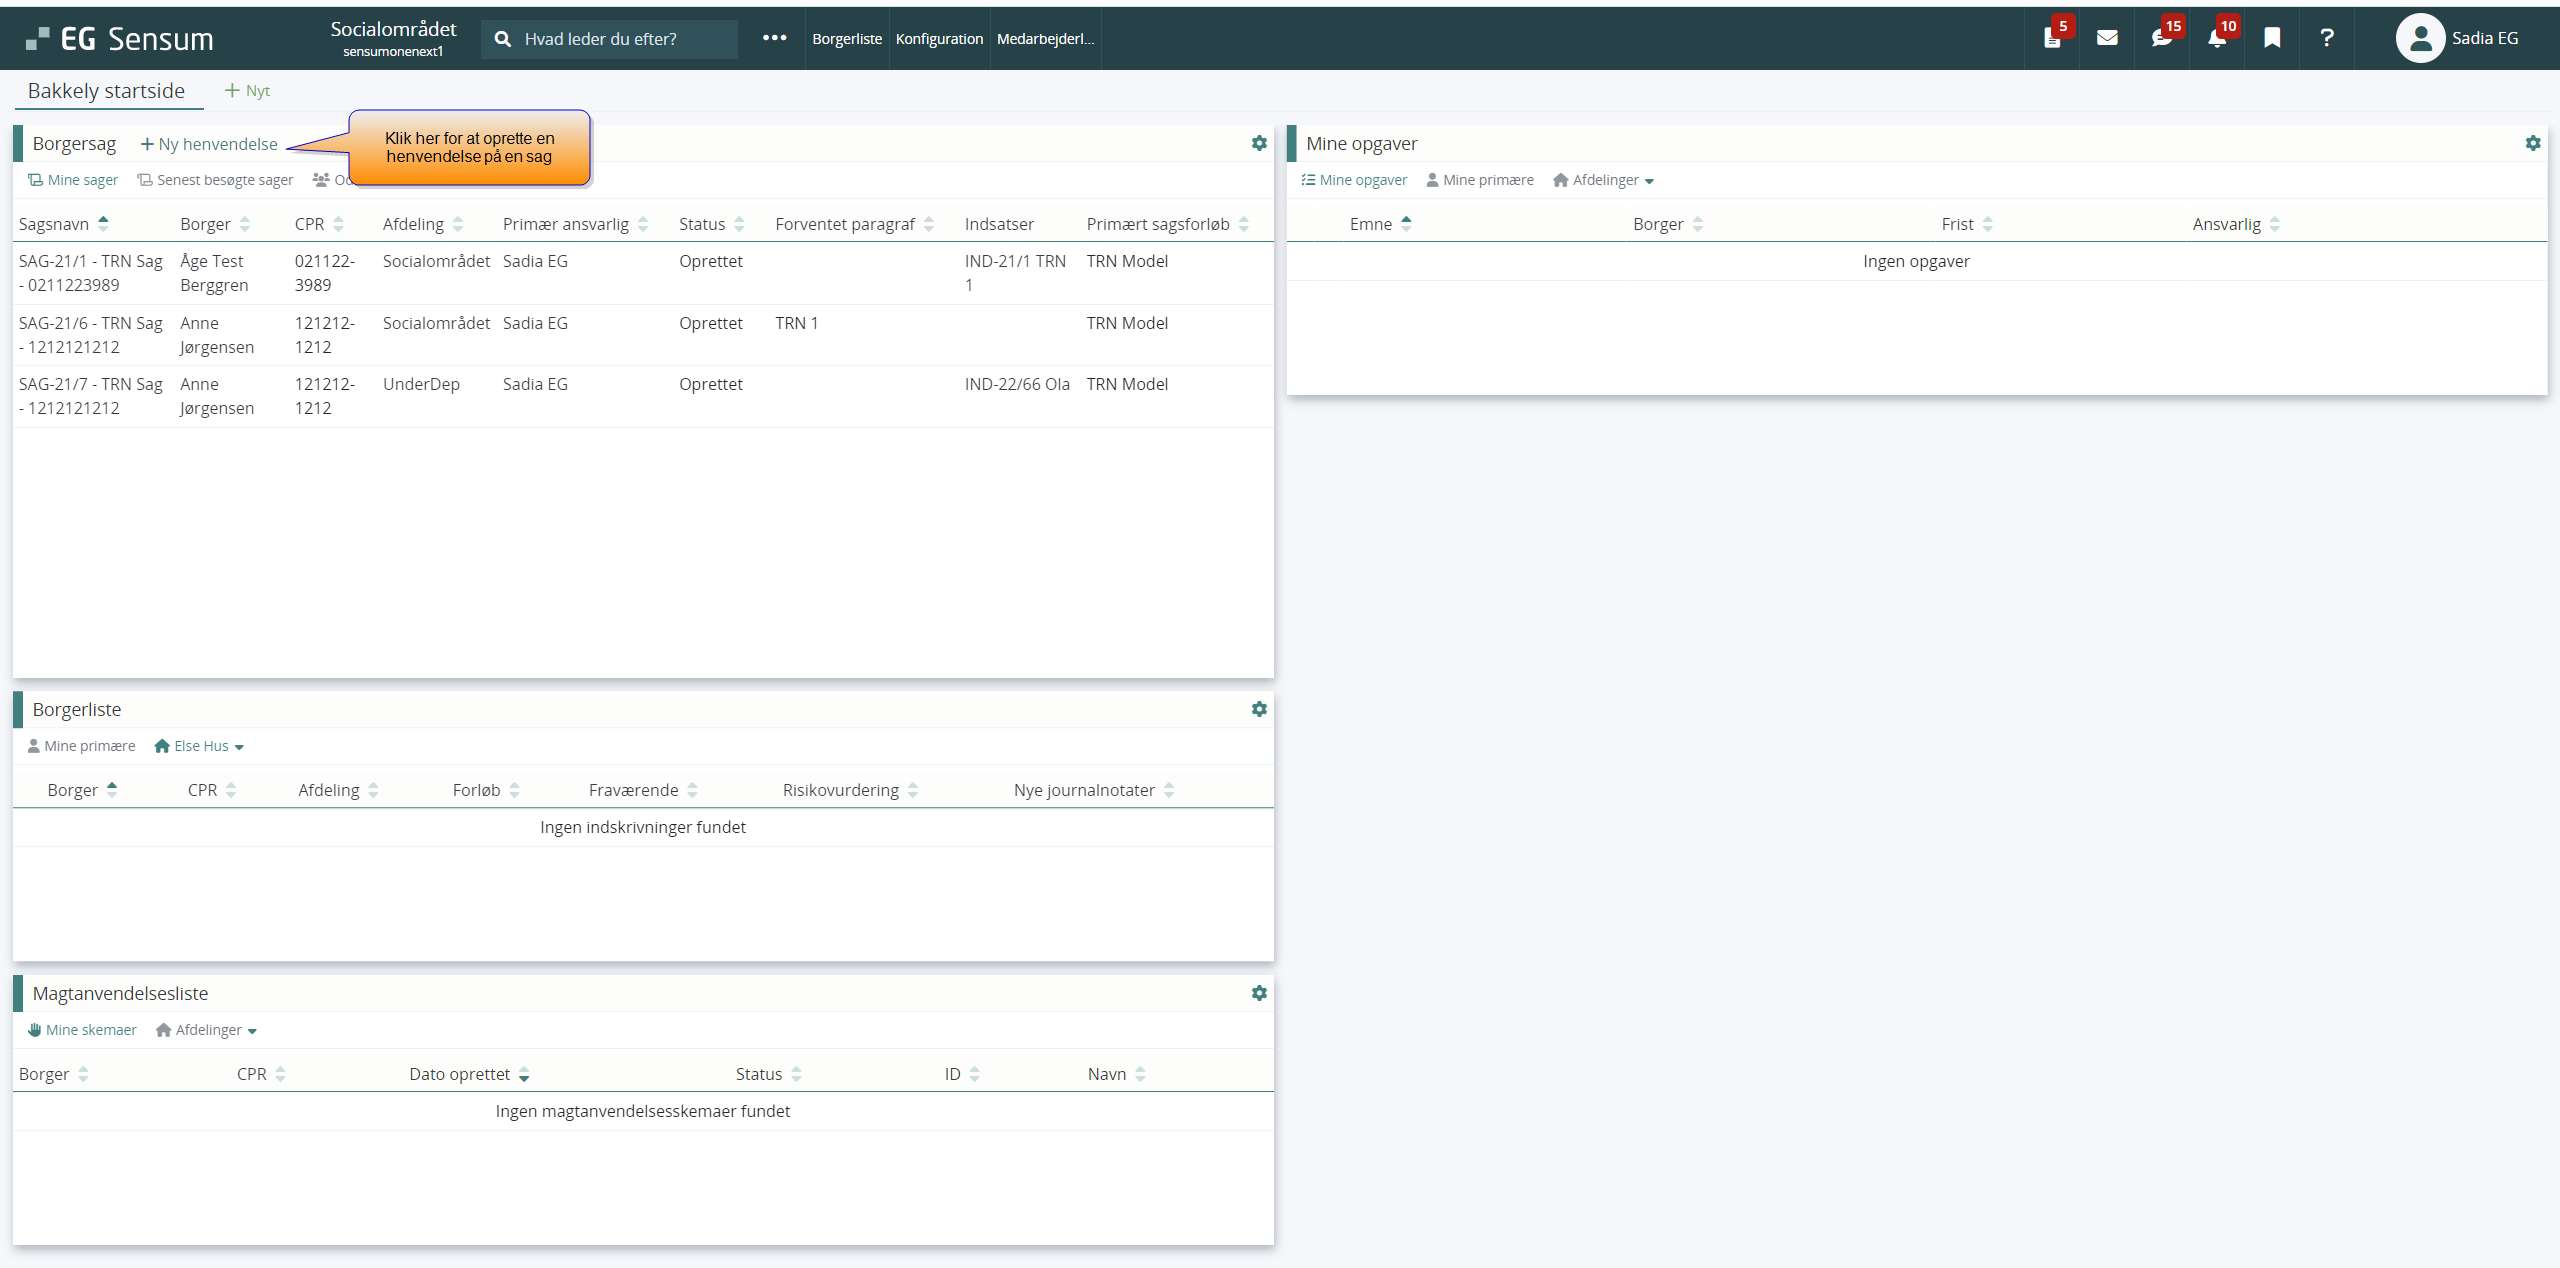Select Mine opgaver filter tab
This screenshot has width=2560, height=1268.
click(1354, 180)
